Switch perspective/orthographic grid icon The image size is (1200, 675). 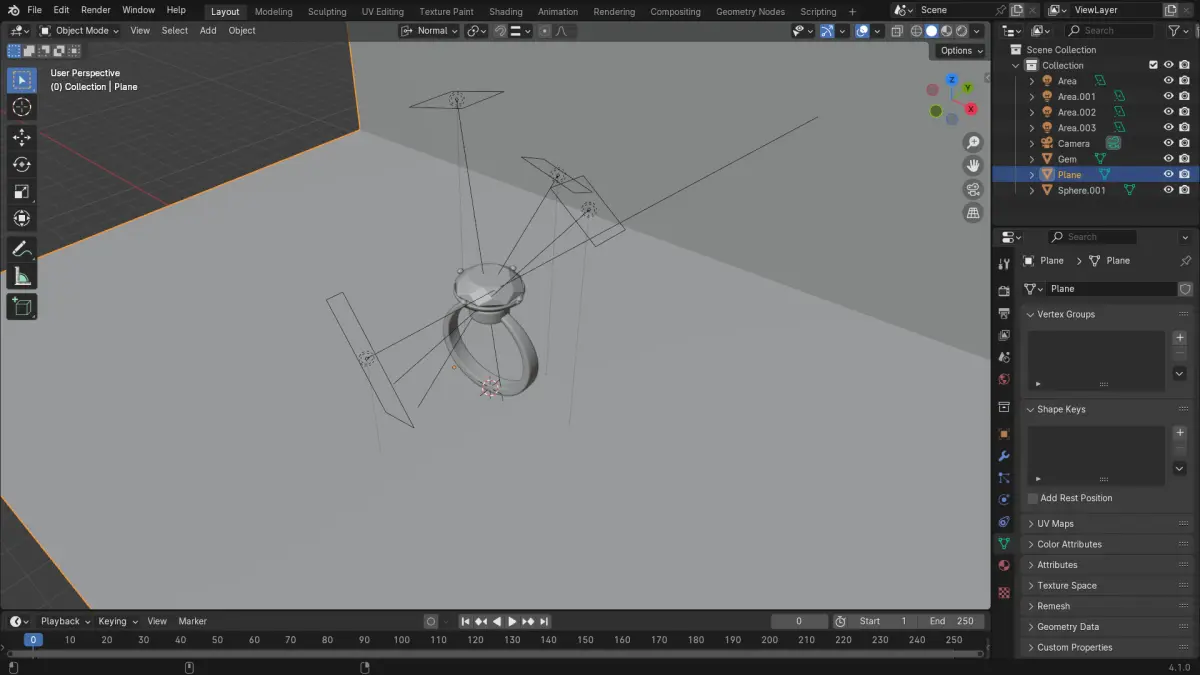(973, 213)
